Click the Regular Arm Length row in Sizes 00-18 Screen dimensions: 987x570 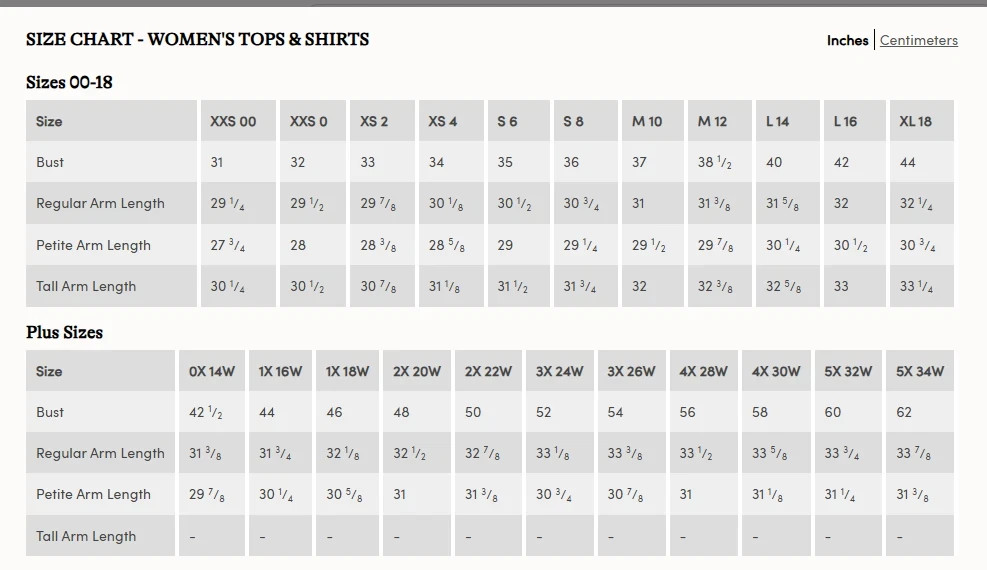tap(490, 203)
